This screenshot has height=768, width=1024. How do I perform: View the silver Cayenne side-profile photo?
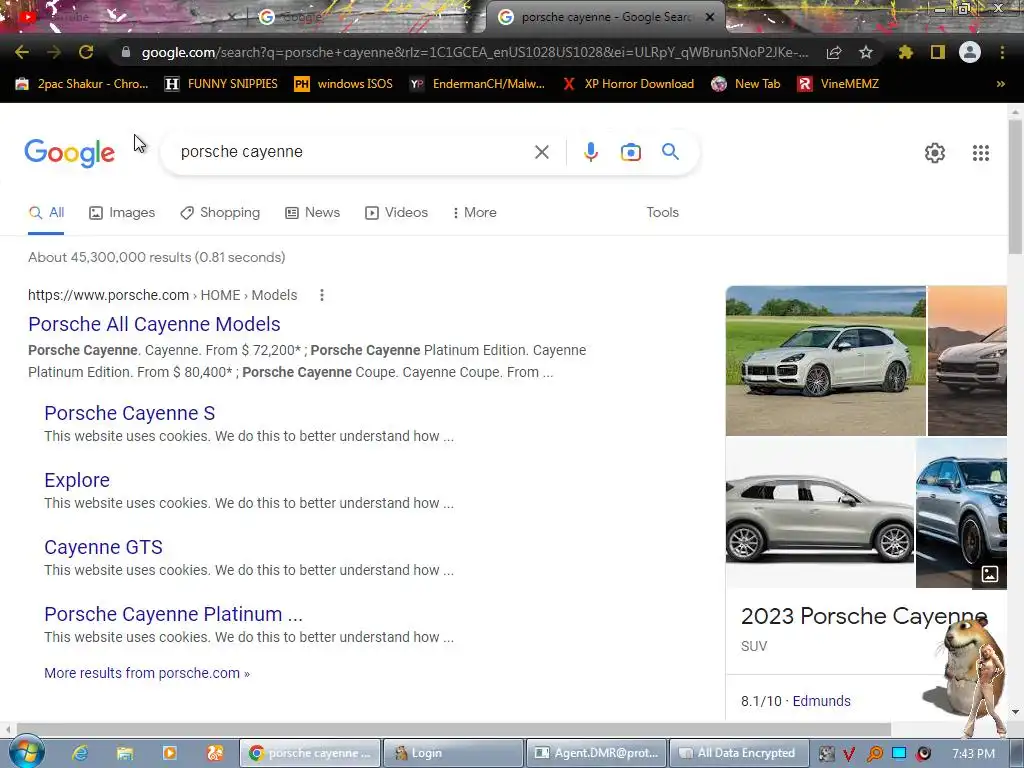tap(820, 513)
